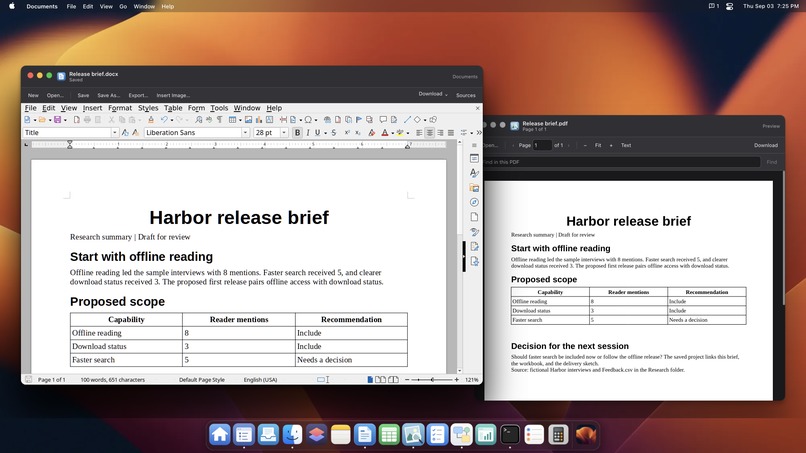The image size is (806, 453).
Task: Open the sidebar Navigator compass icon
Action: (x=474, y=202)
